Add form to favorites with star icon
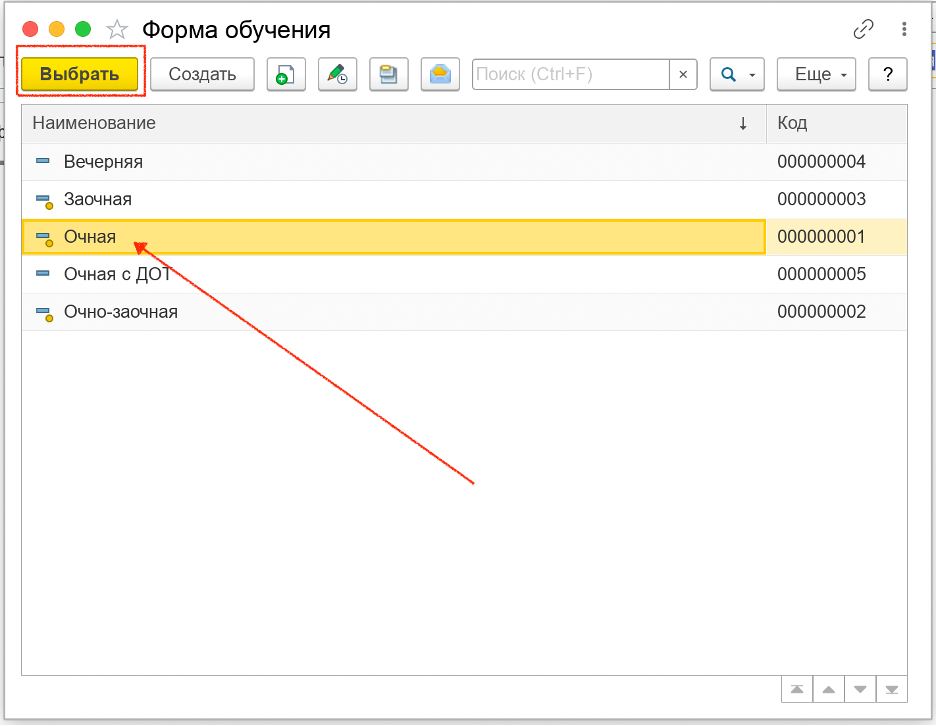This screenshot has width=936, height=726. (117, 29)
